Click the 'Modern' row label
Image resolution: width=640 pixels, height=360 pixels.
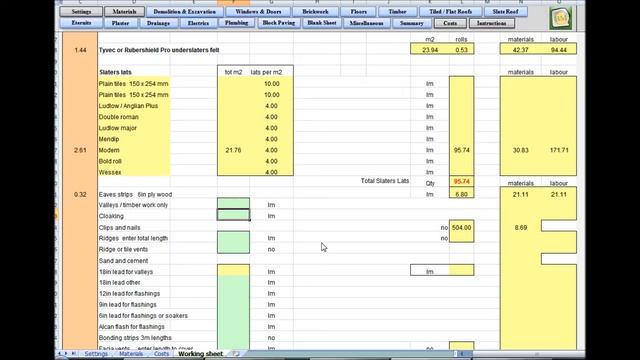click(x=109, y=150)
